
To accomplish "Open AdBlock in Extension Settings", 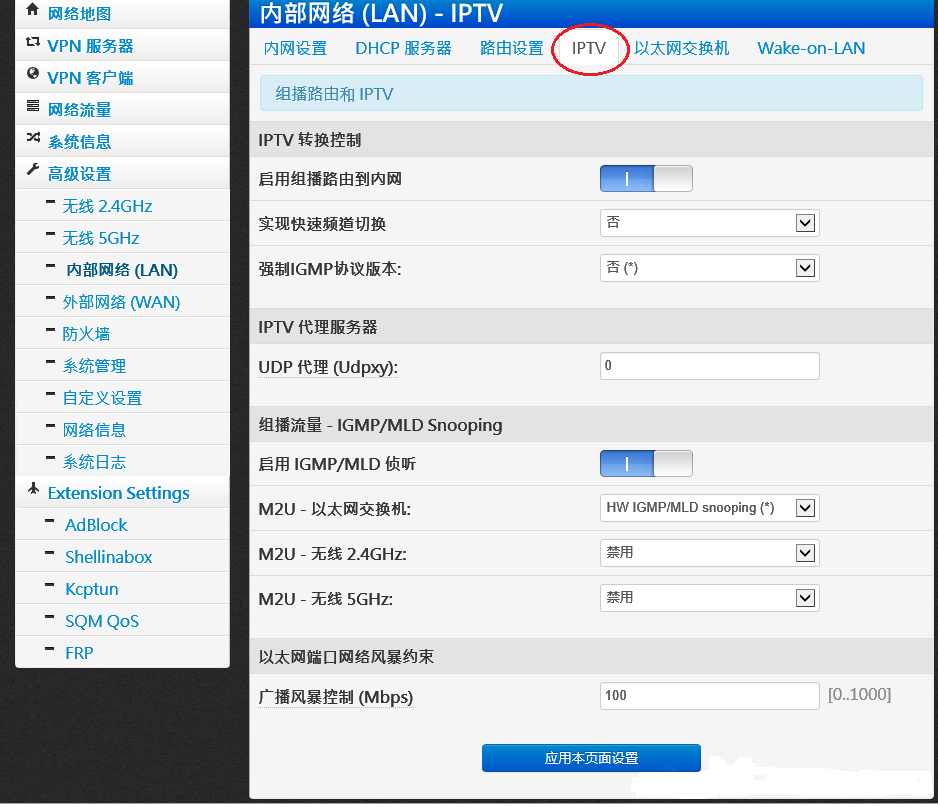I will pos(96,525).
